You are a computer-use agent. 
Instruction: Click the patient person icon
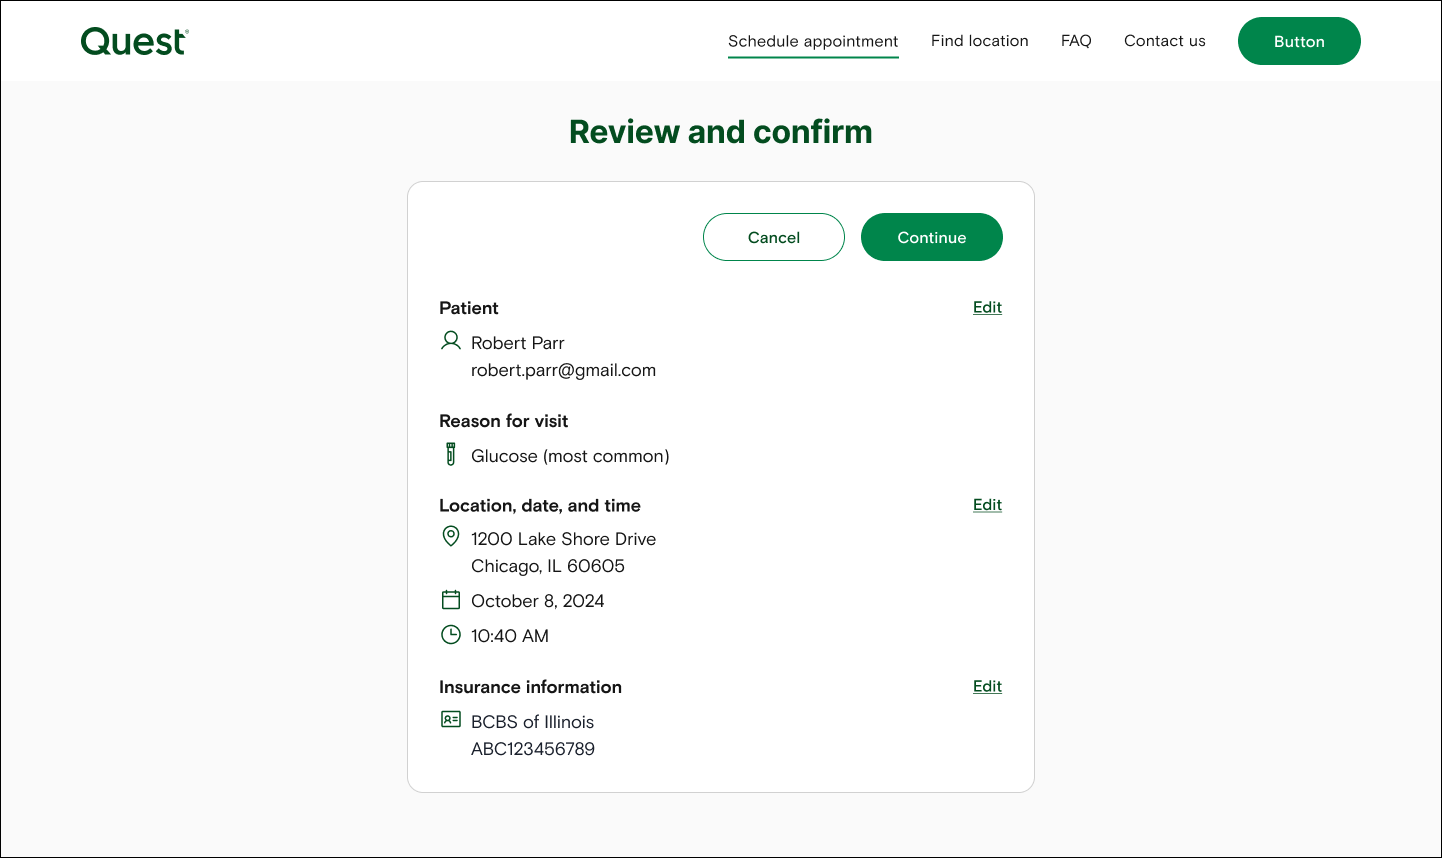point(451,341)
